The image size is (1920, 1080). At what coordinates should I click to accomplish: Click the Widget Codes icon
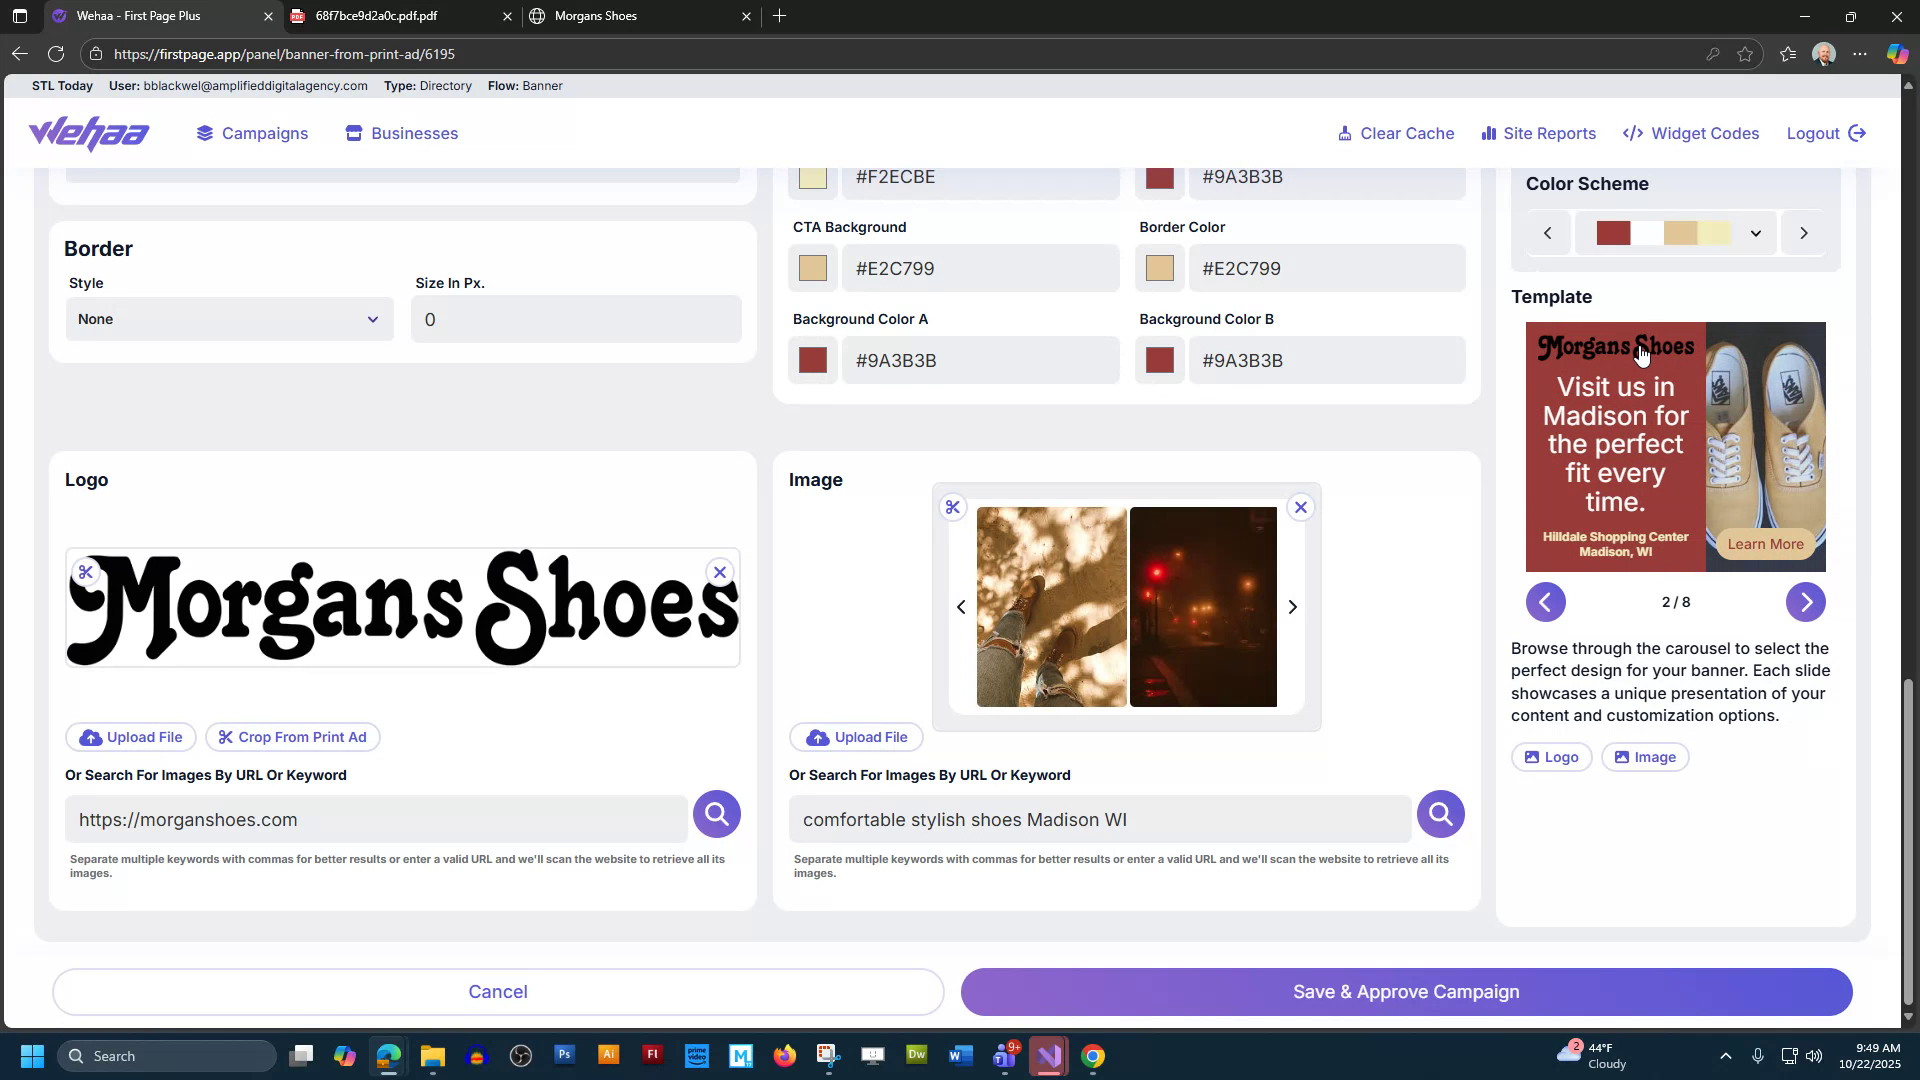coord(1632,133)
